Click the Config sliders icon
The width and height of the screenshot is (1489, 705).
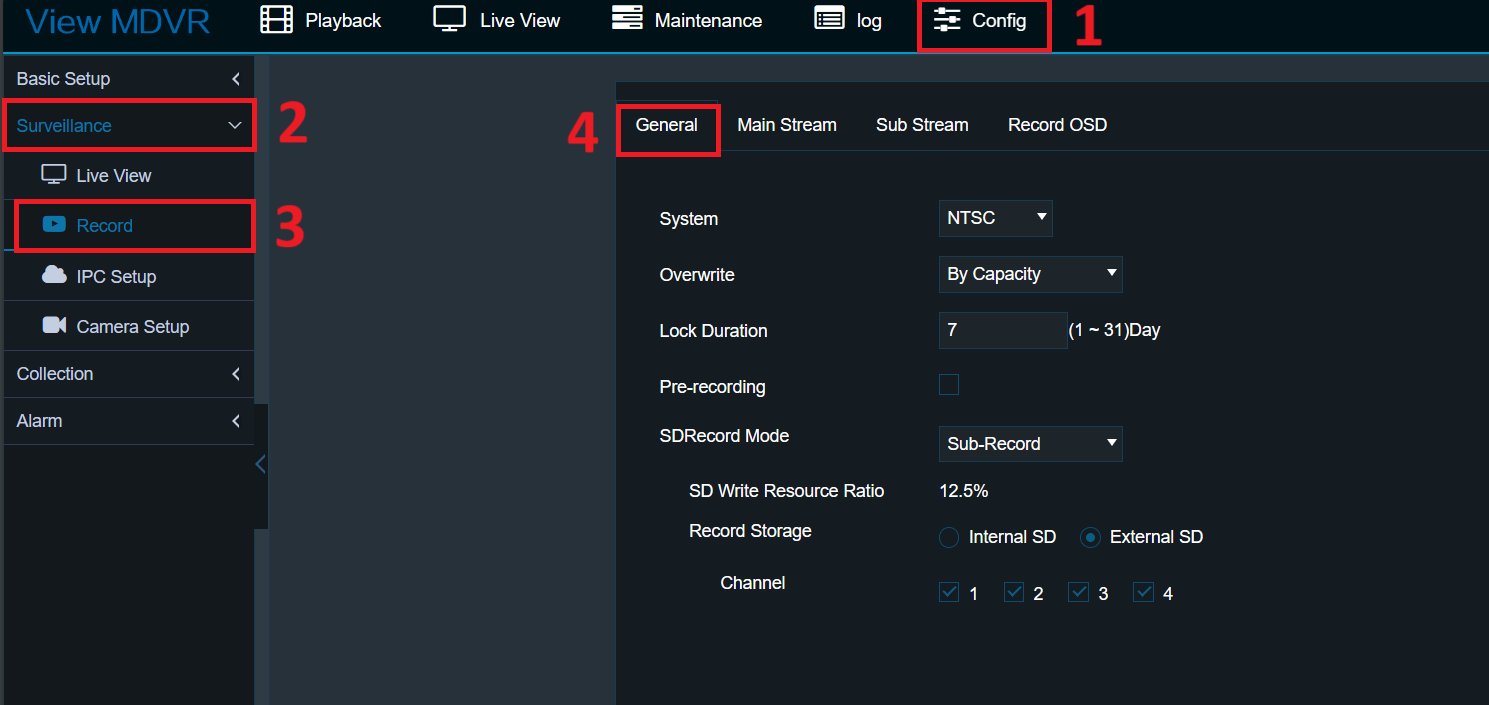pyautogui.click(x=945, y=20)
